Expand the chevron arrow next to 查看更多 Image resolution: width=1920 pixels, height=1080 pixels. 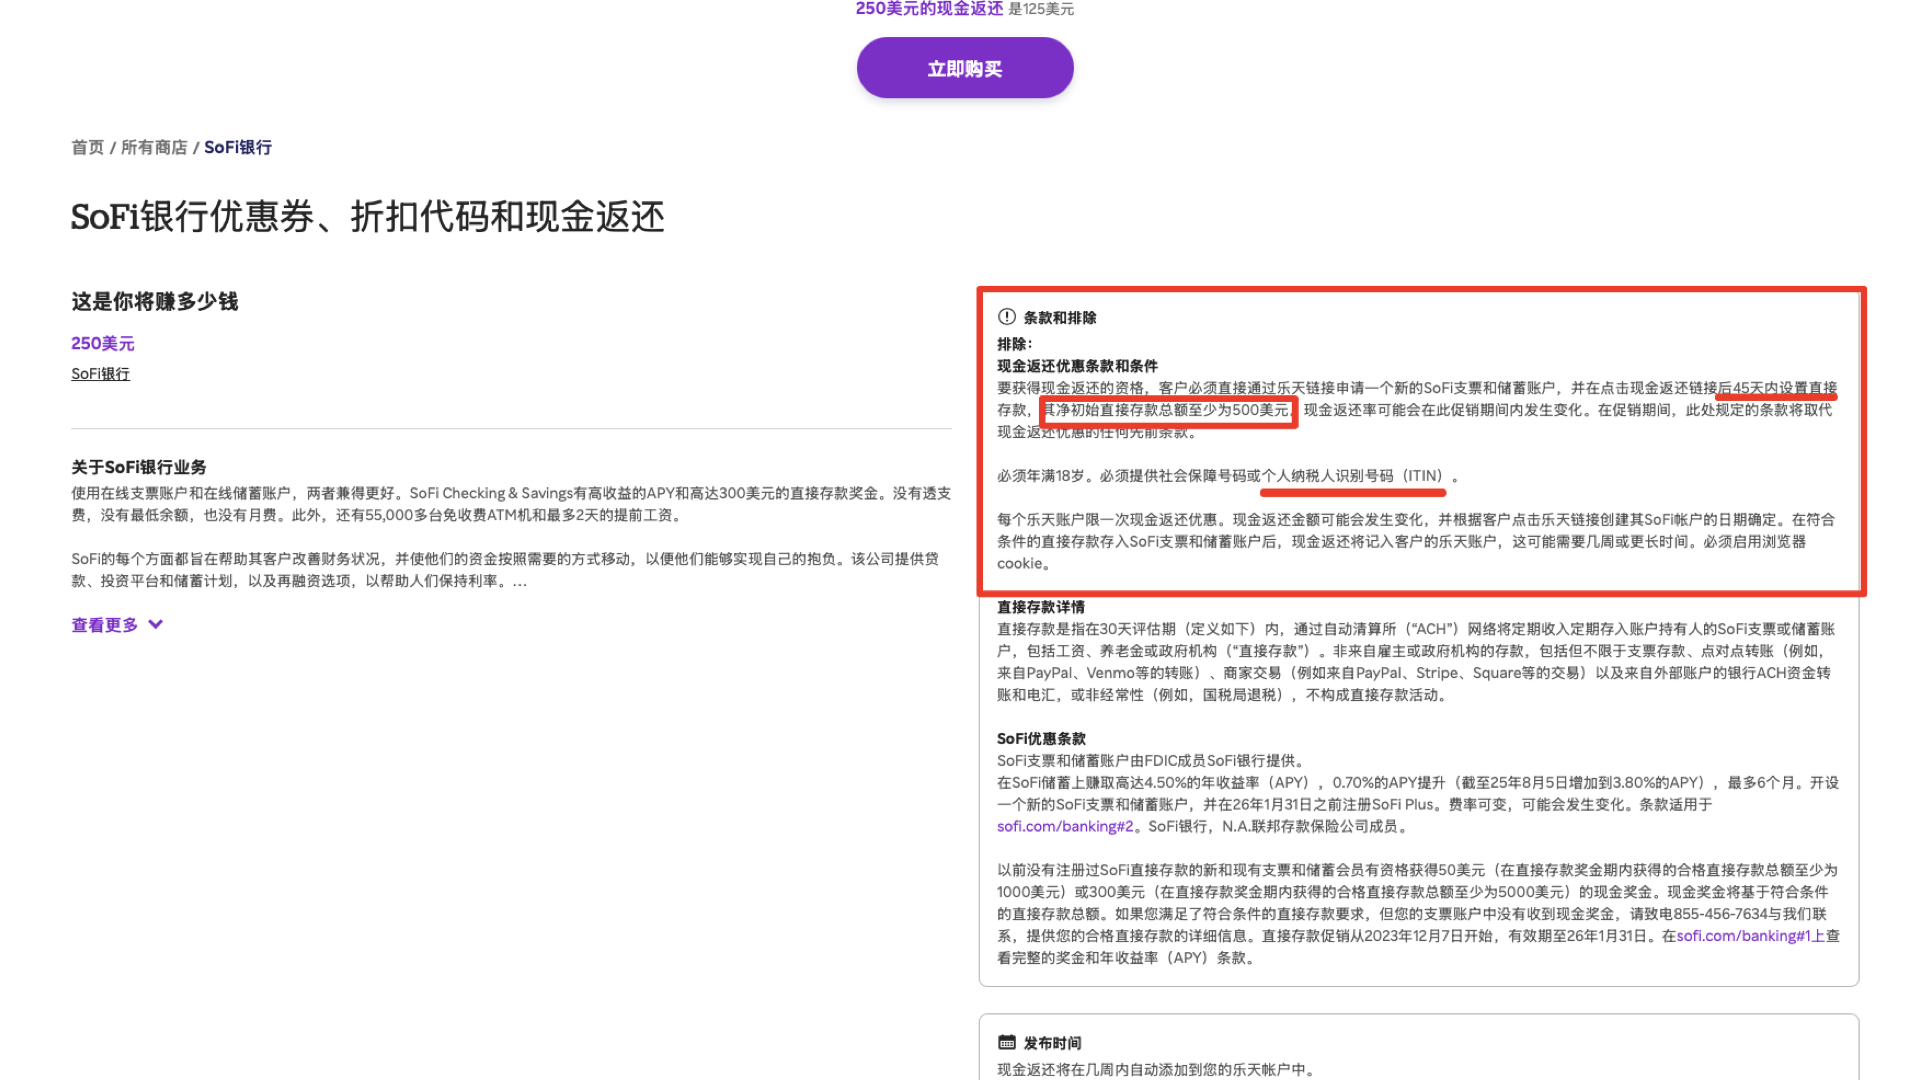coord(155,624)
